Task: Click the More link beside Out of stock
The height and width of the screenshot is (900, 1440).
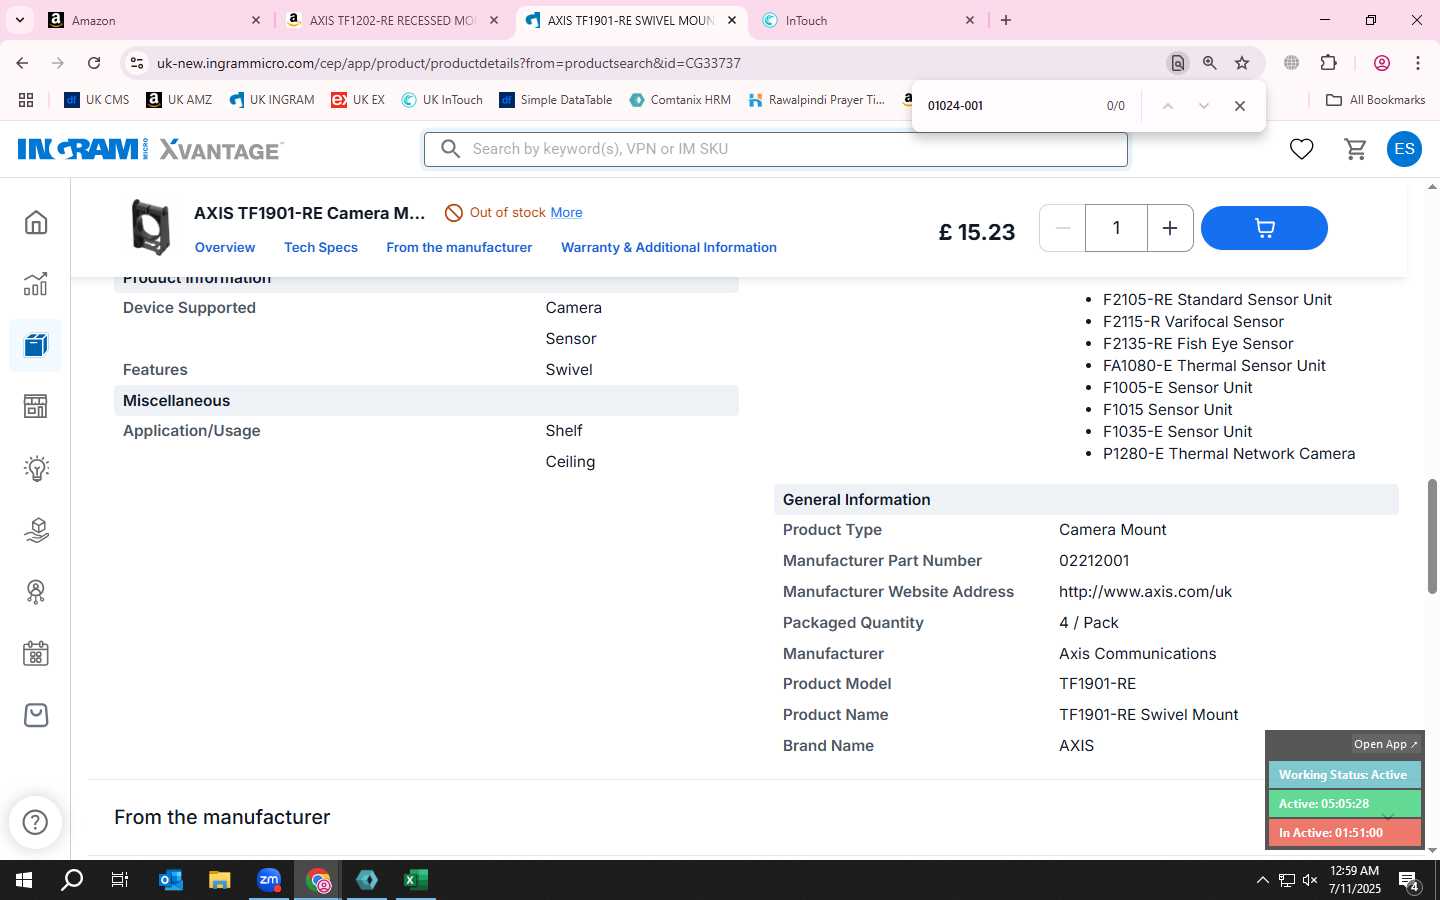Action: coord(566,212)
